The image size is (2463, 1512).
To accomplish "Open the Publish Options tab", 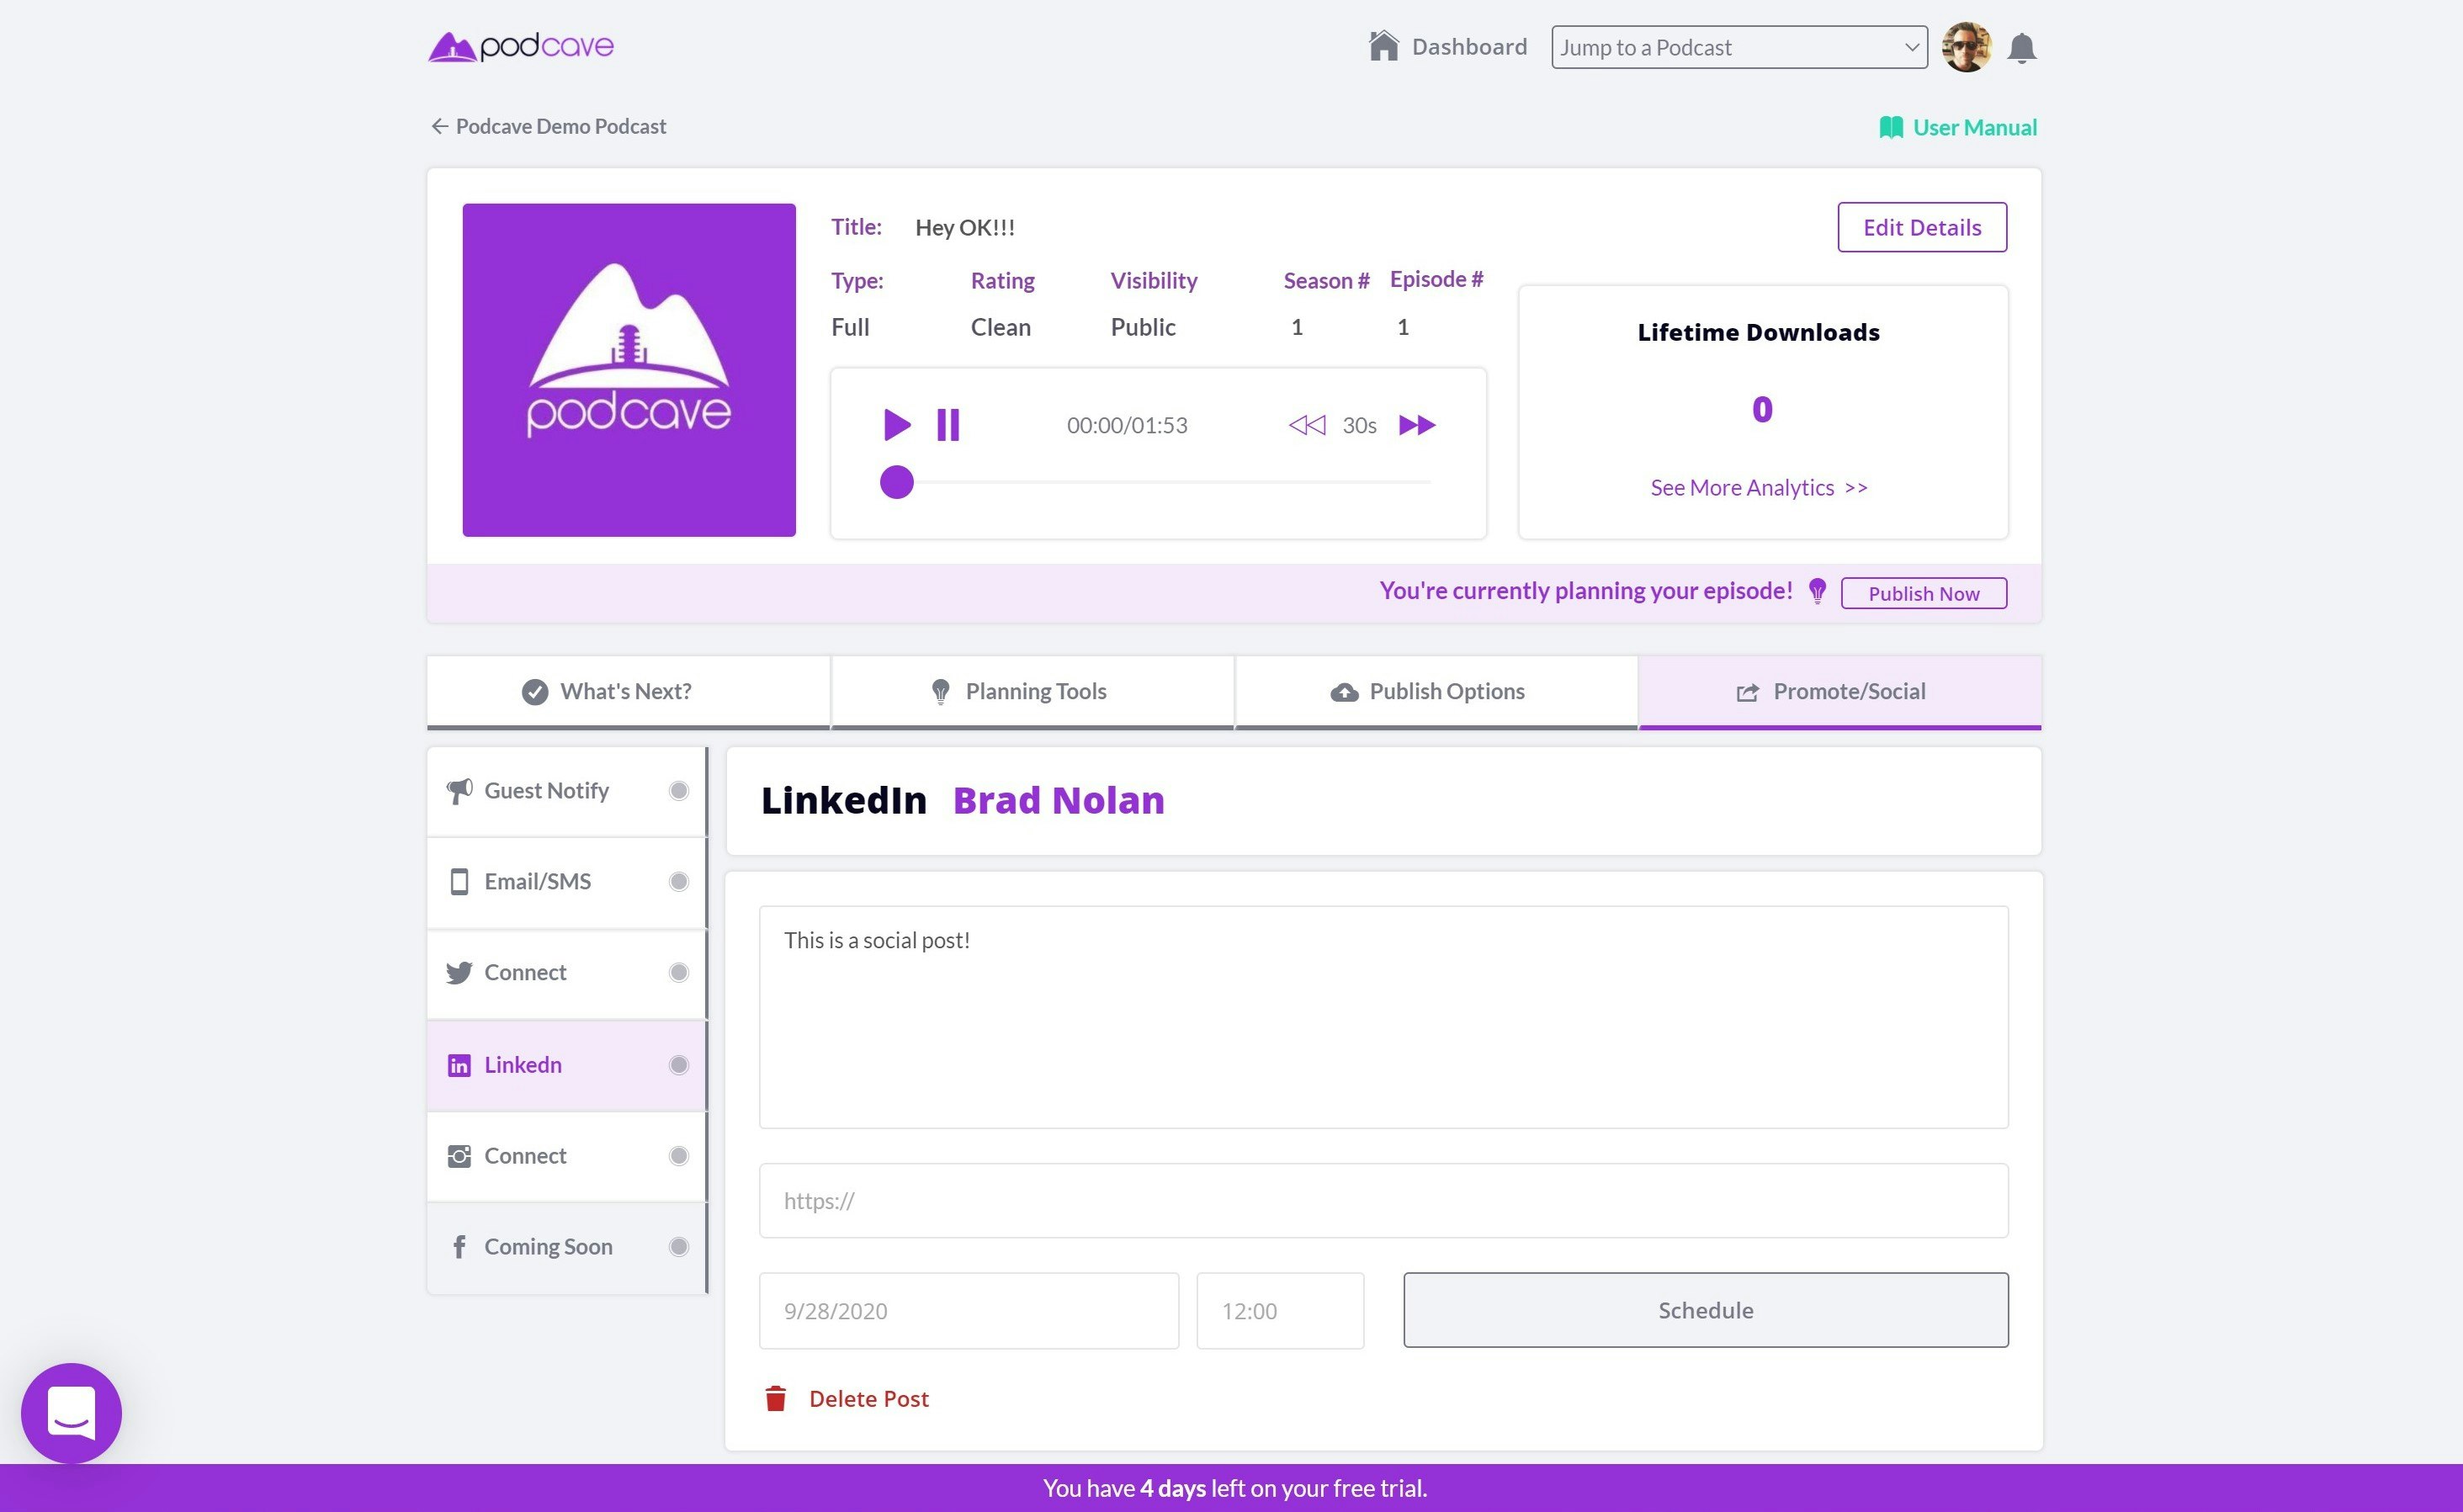I will pos(1435,691).
